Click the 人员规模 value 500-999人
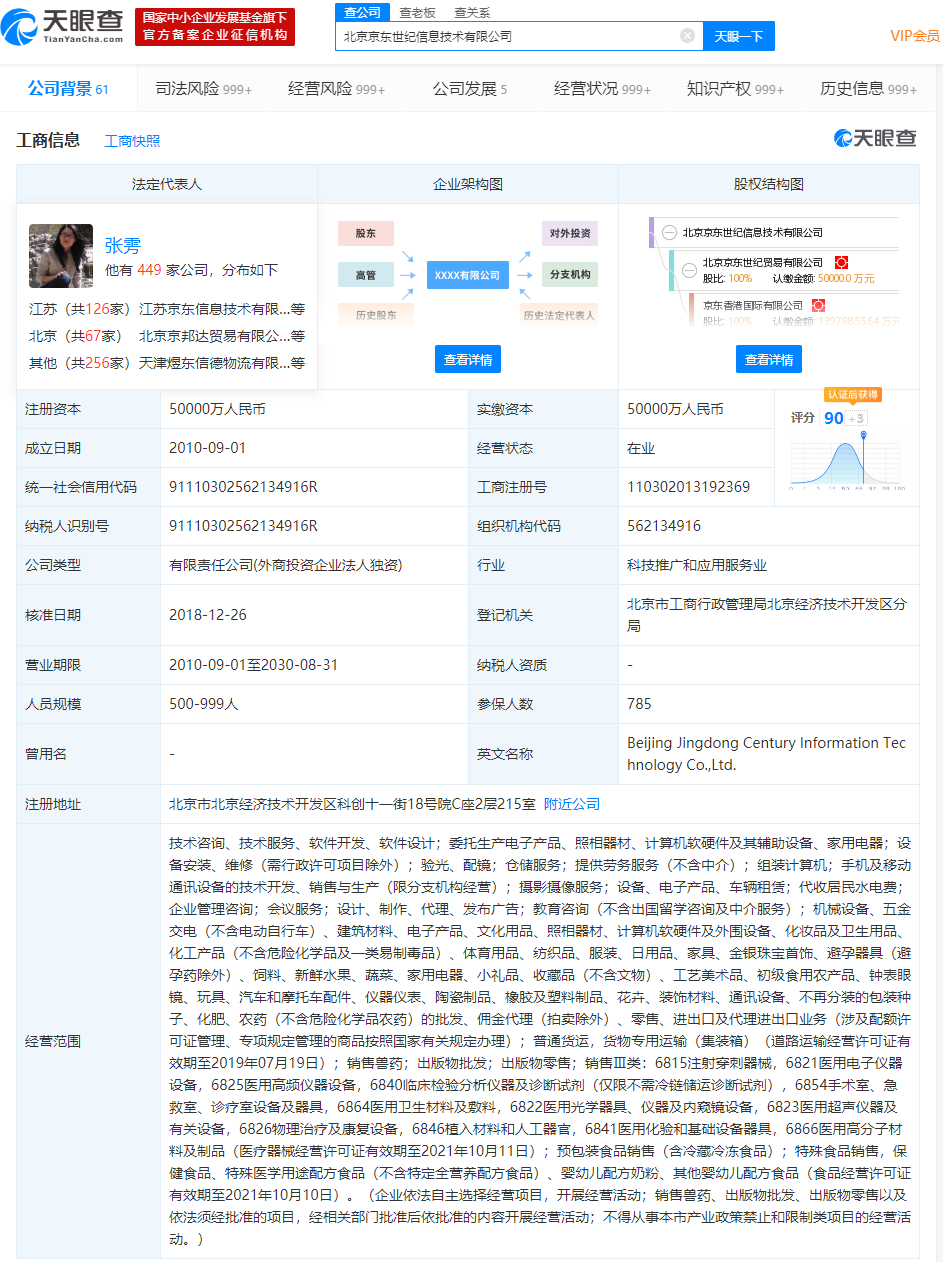The width and height of the screenshot is (943, 1262). coord(203,704)
